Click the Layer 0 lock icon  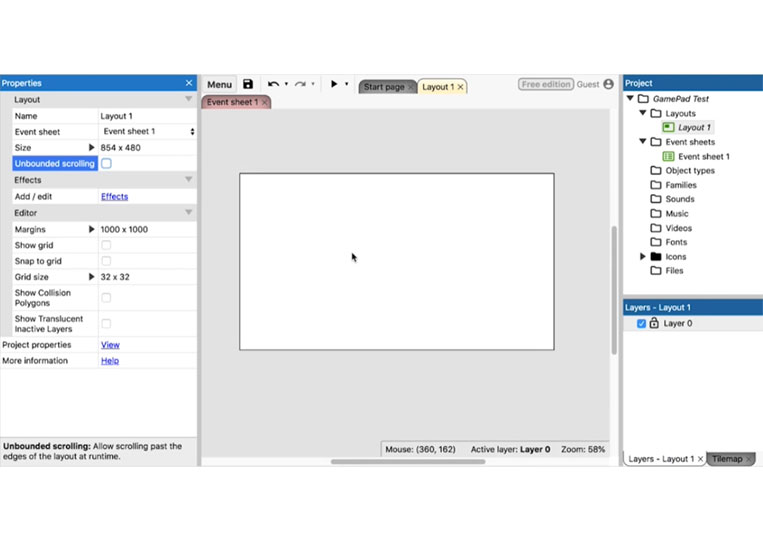click(x=654, y=323)
